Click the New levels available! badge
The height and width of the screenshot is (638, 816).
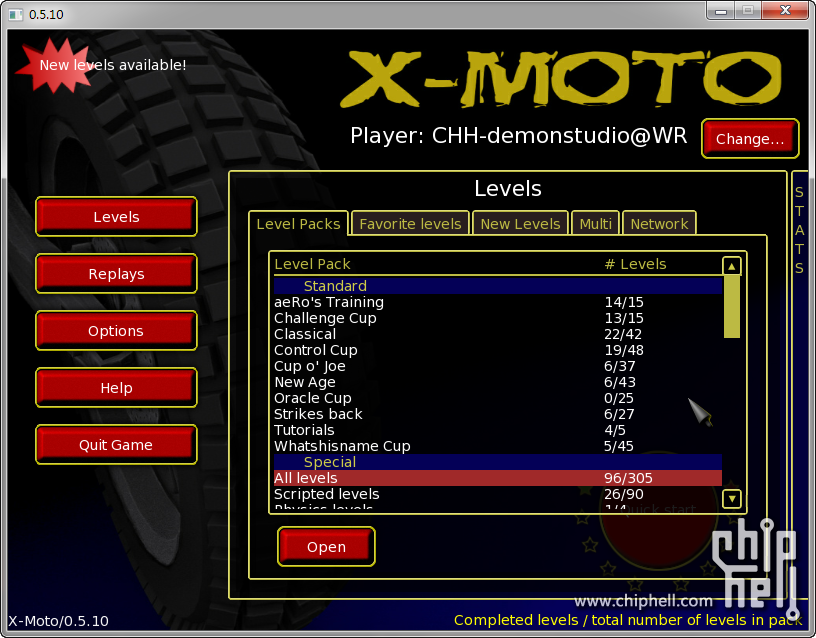tap(102, 65)
